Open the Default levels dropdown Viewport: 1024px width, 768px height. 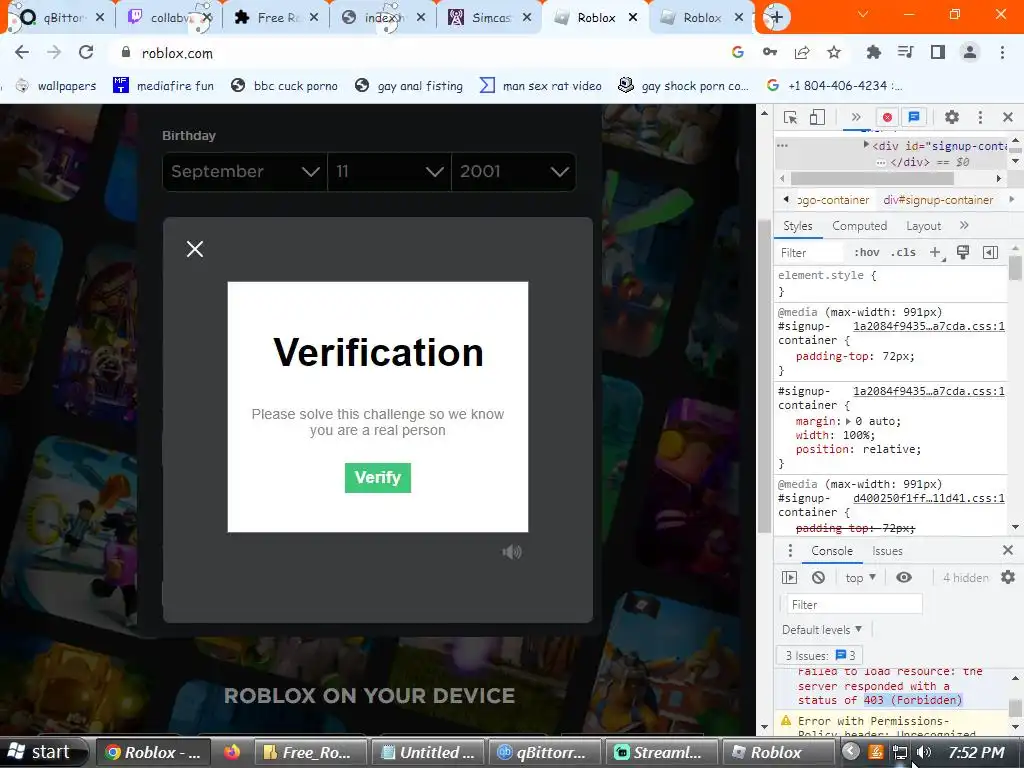click(x=822, y=630)
